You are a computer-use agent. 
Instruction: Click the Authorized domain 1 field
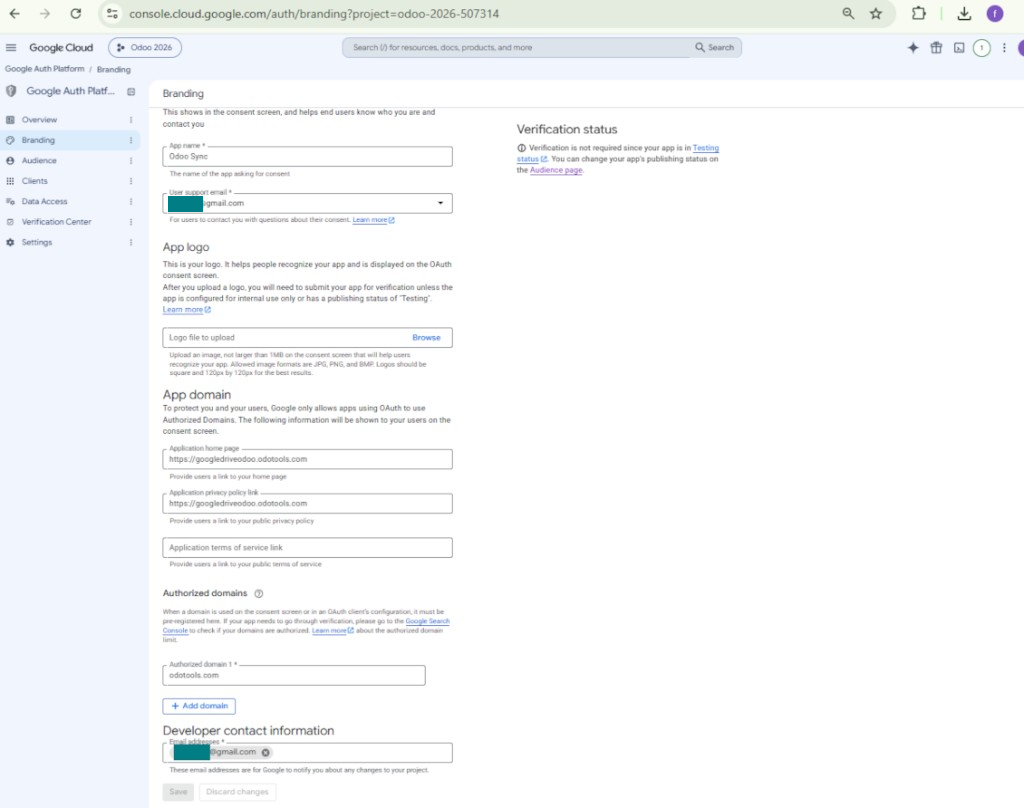(294, 675)
